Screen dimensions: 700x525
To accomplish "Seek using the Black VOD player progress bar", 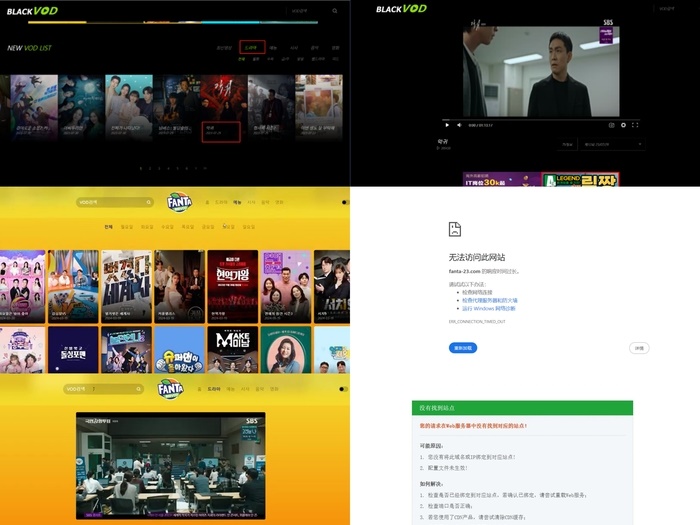I will point(541,120).
